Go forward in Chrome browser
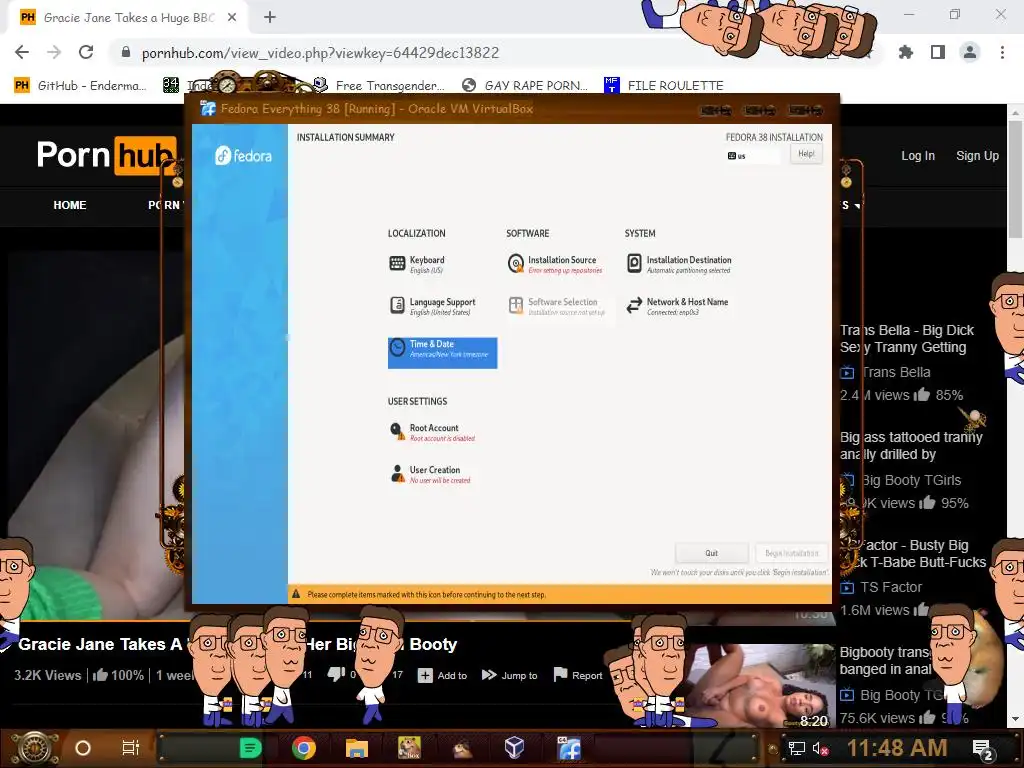Screen dimensions: 1024x768 pos(54,52)
